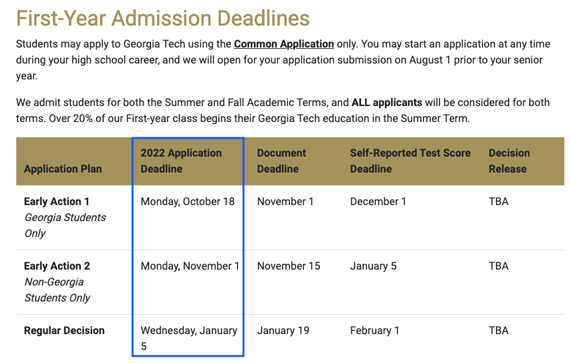Click the Decision Release column header
Viewport: 570px width, 363px height.
pyautogui.click(x=509, y=161)
